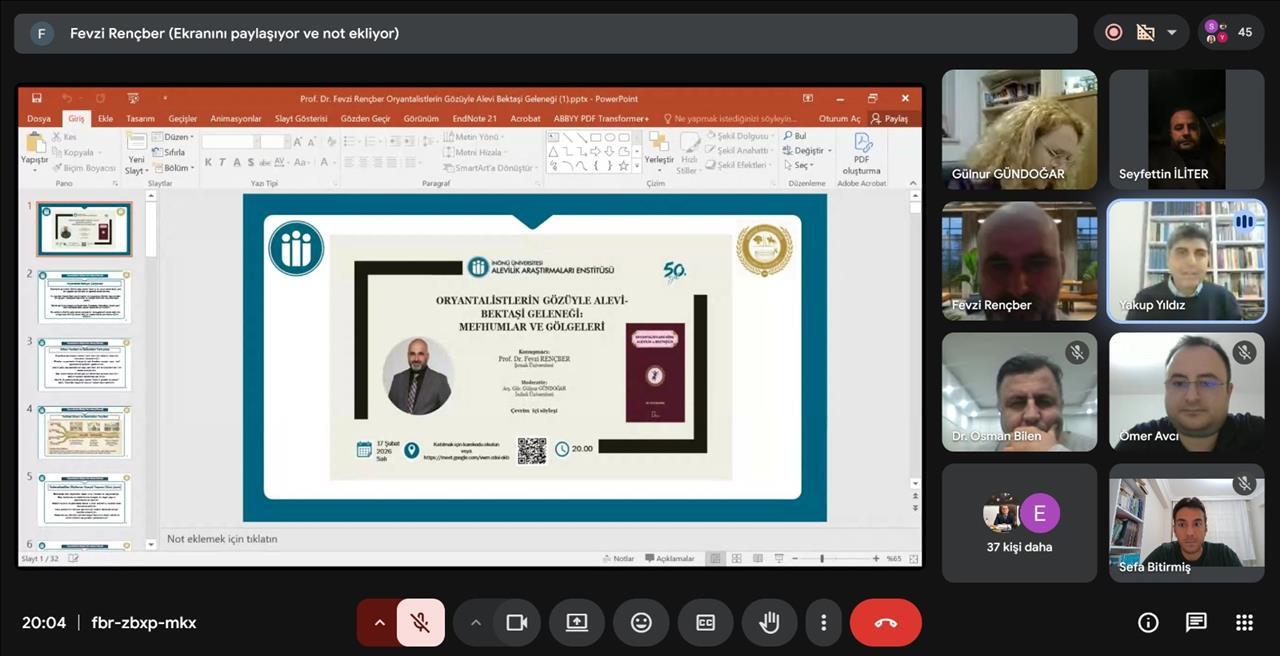Click the '37 kişi daha' tile
The width and height of the screenshot is (1280, 656).
coord(1019,523)
